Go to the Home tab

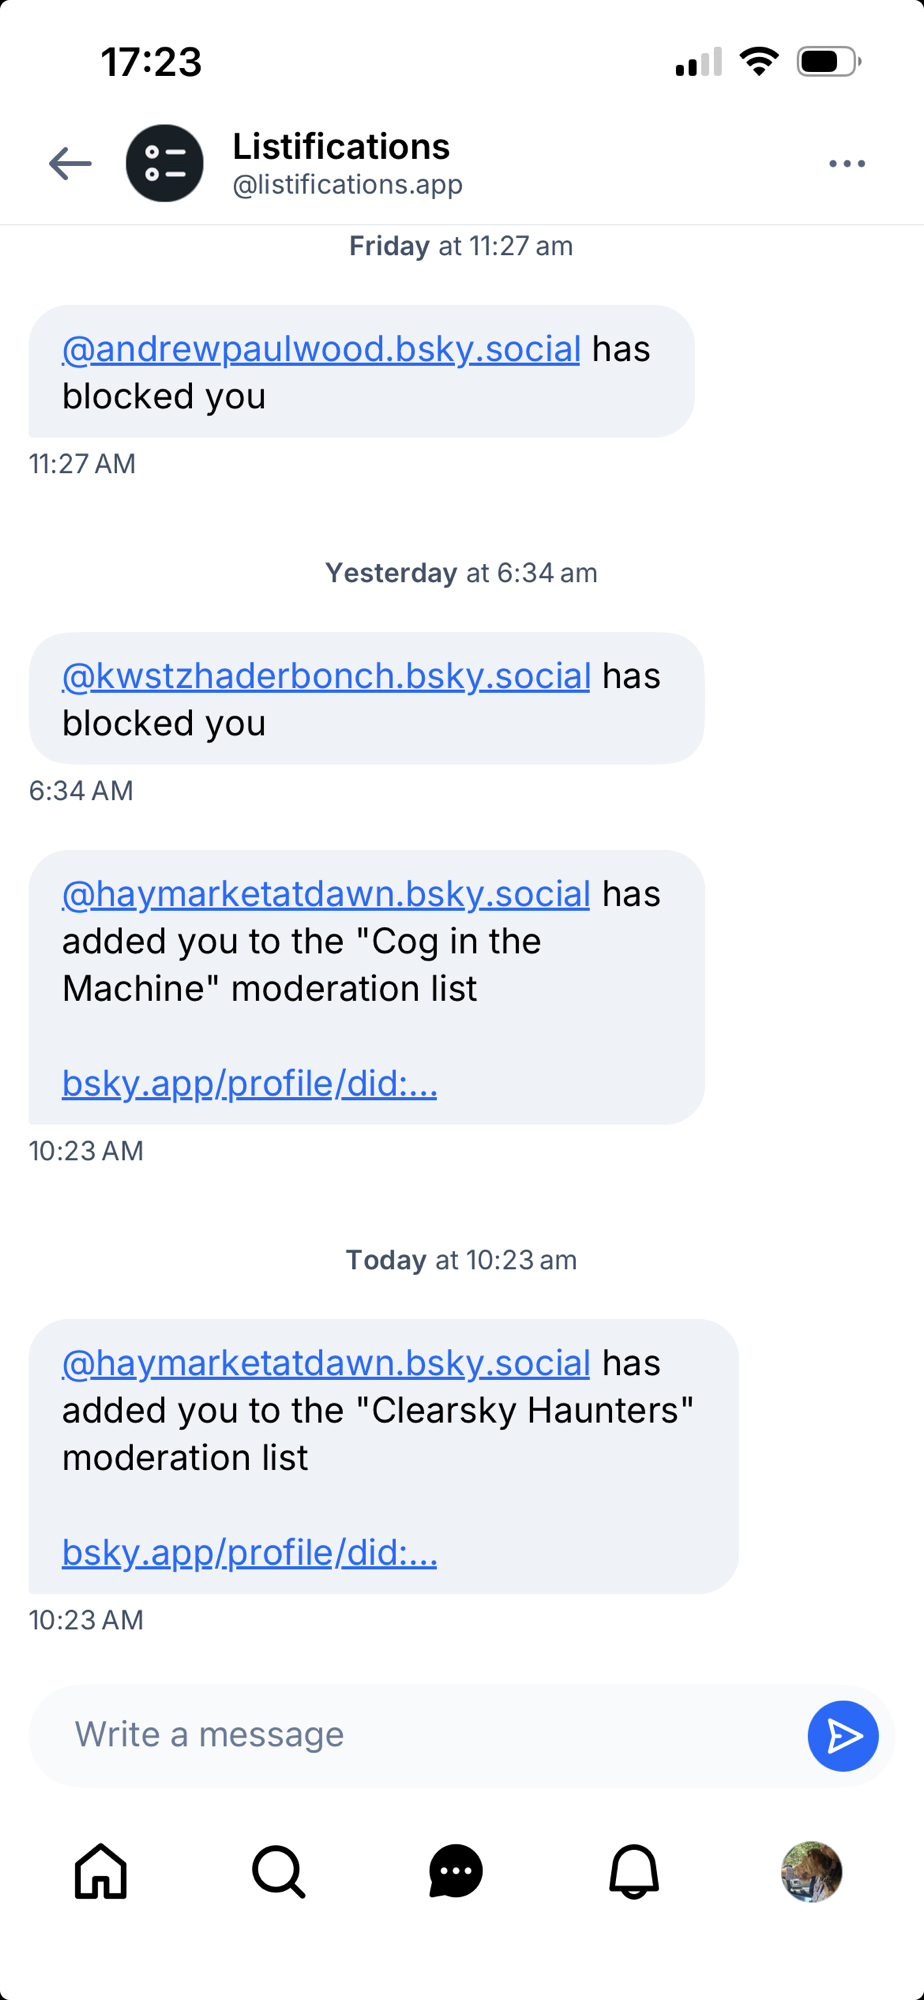point(101,1871)
